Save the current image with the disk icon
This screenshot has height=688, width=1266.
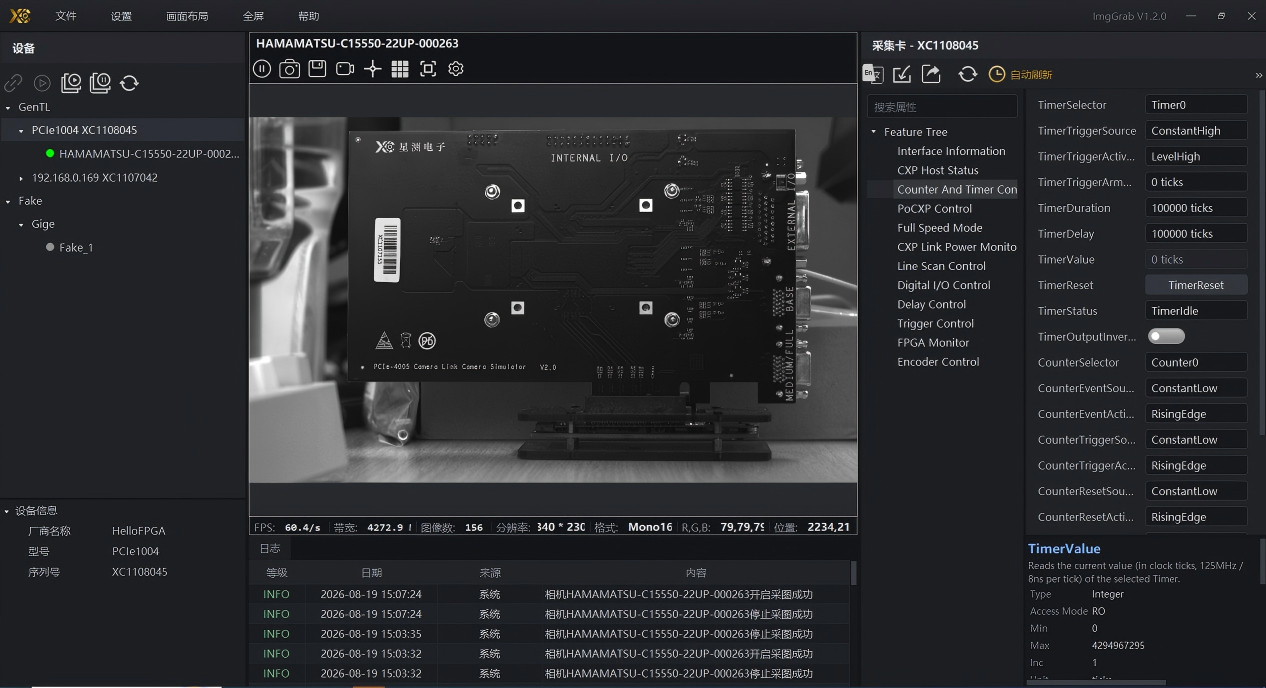click(x=317, y=68)
